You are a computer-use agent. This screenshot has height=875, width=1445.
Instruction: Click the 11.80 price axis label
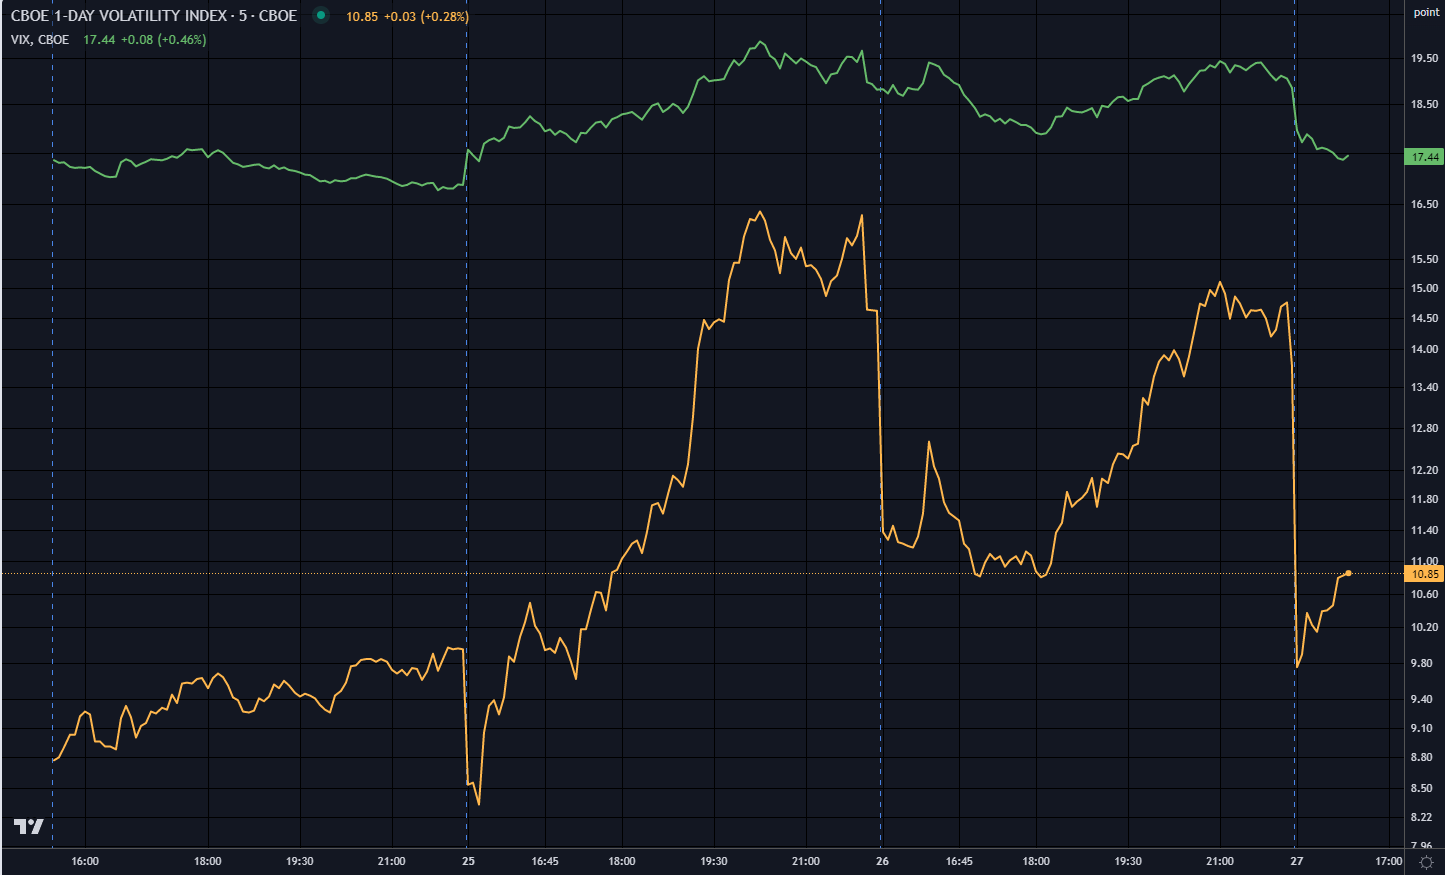1424,499
